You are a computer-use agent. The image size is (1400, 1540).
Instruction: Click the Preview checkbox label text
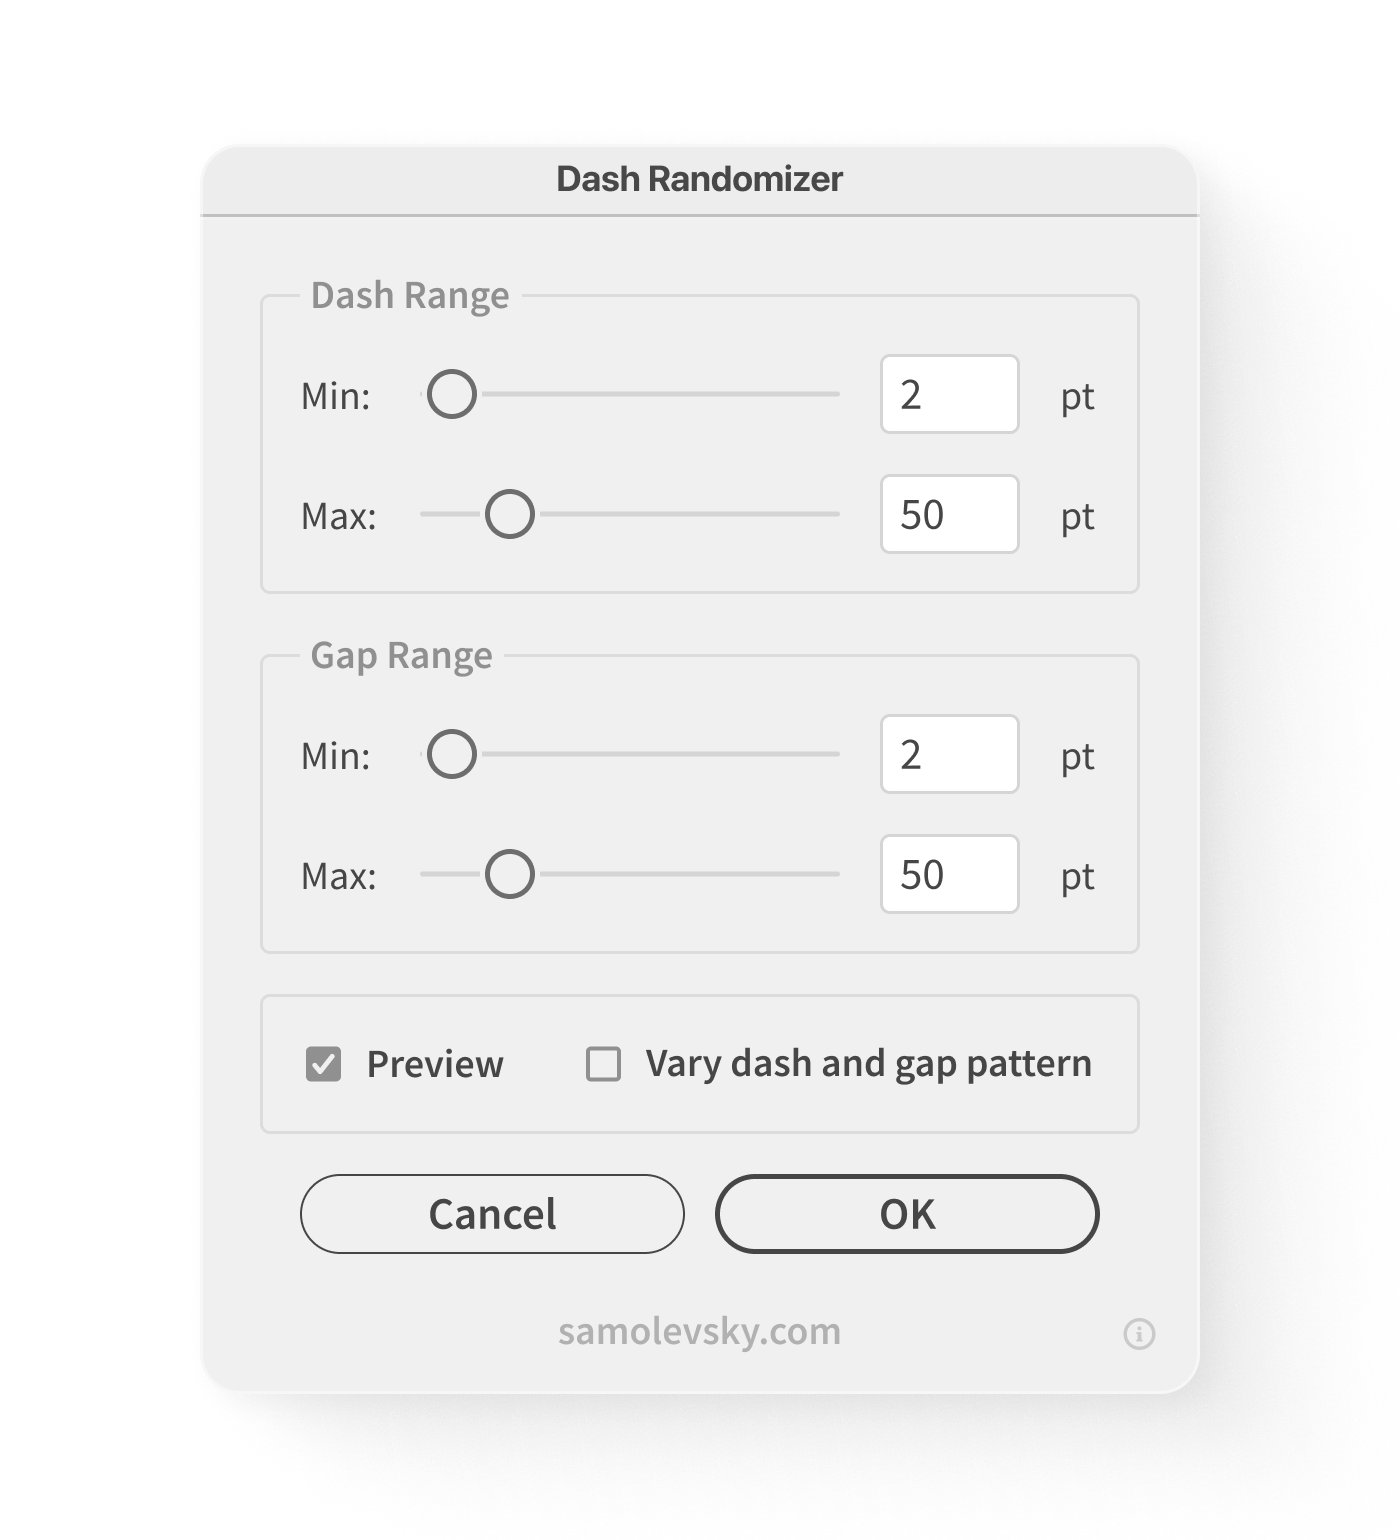coord(435,1064)
